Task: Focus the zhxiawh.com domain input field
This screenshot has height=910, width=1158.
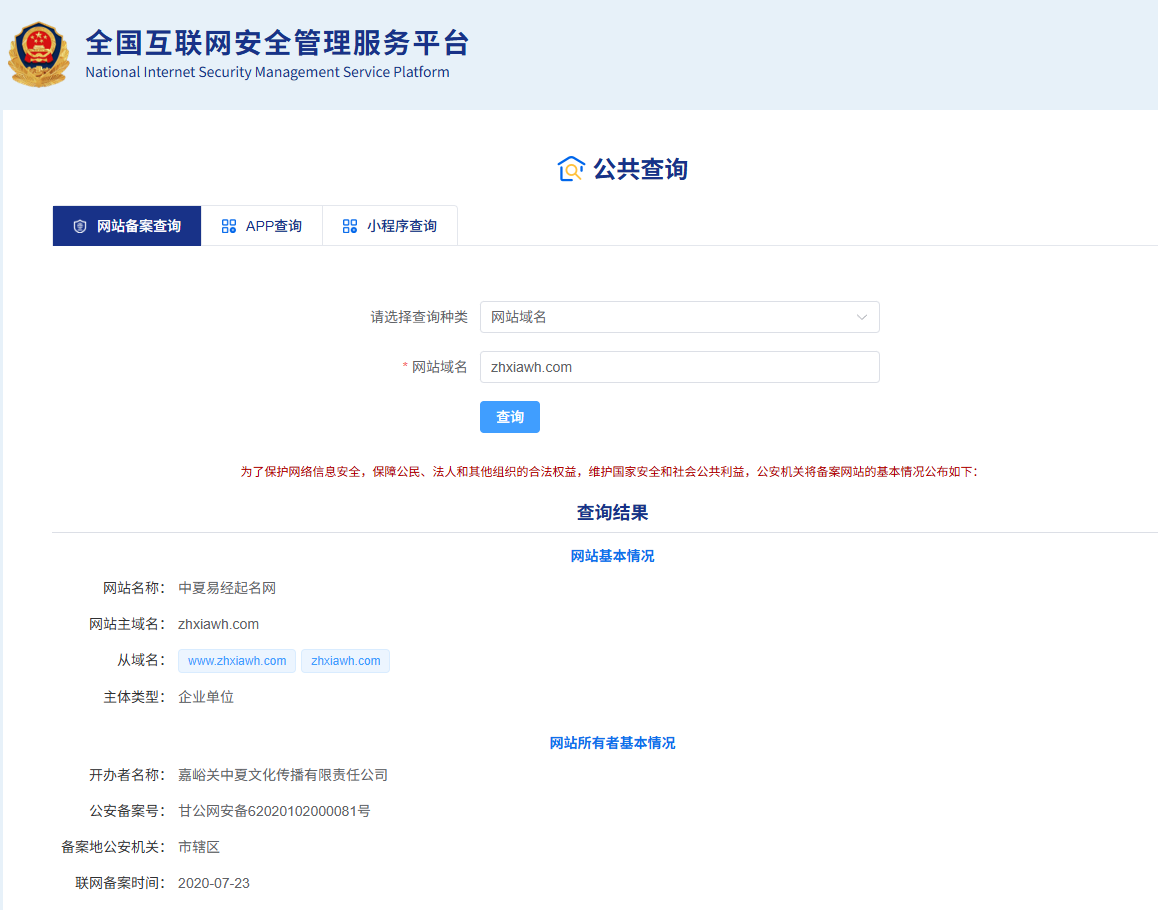Action: pyautogui.click(x=679, y=367)
